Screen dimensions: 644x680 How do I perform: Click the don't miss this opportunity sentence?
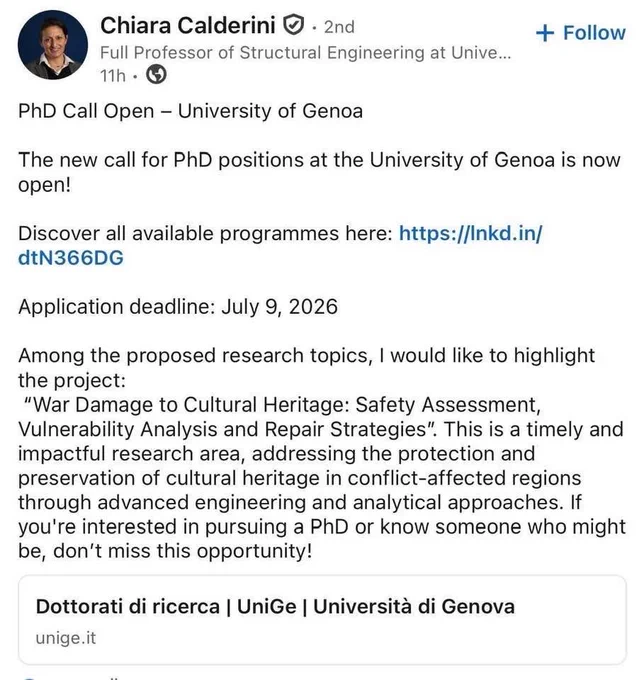pos(183,551)
